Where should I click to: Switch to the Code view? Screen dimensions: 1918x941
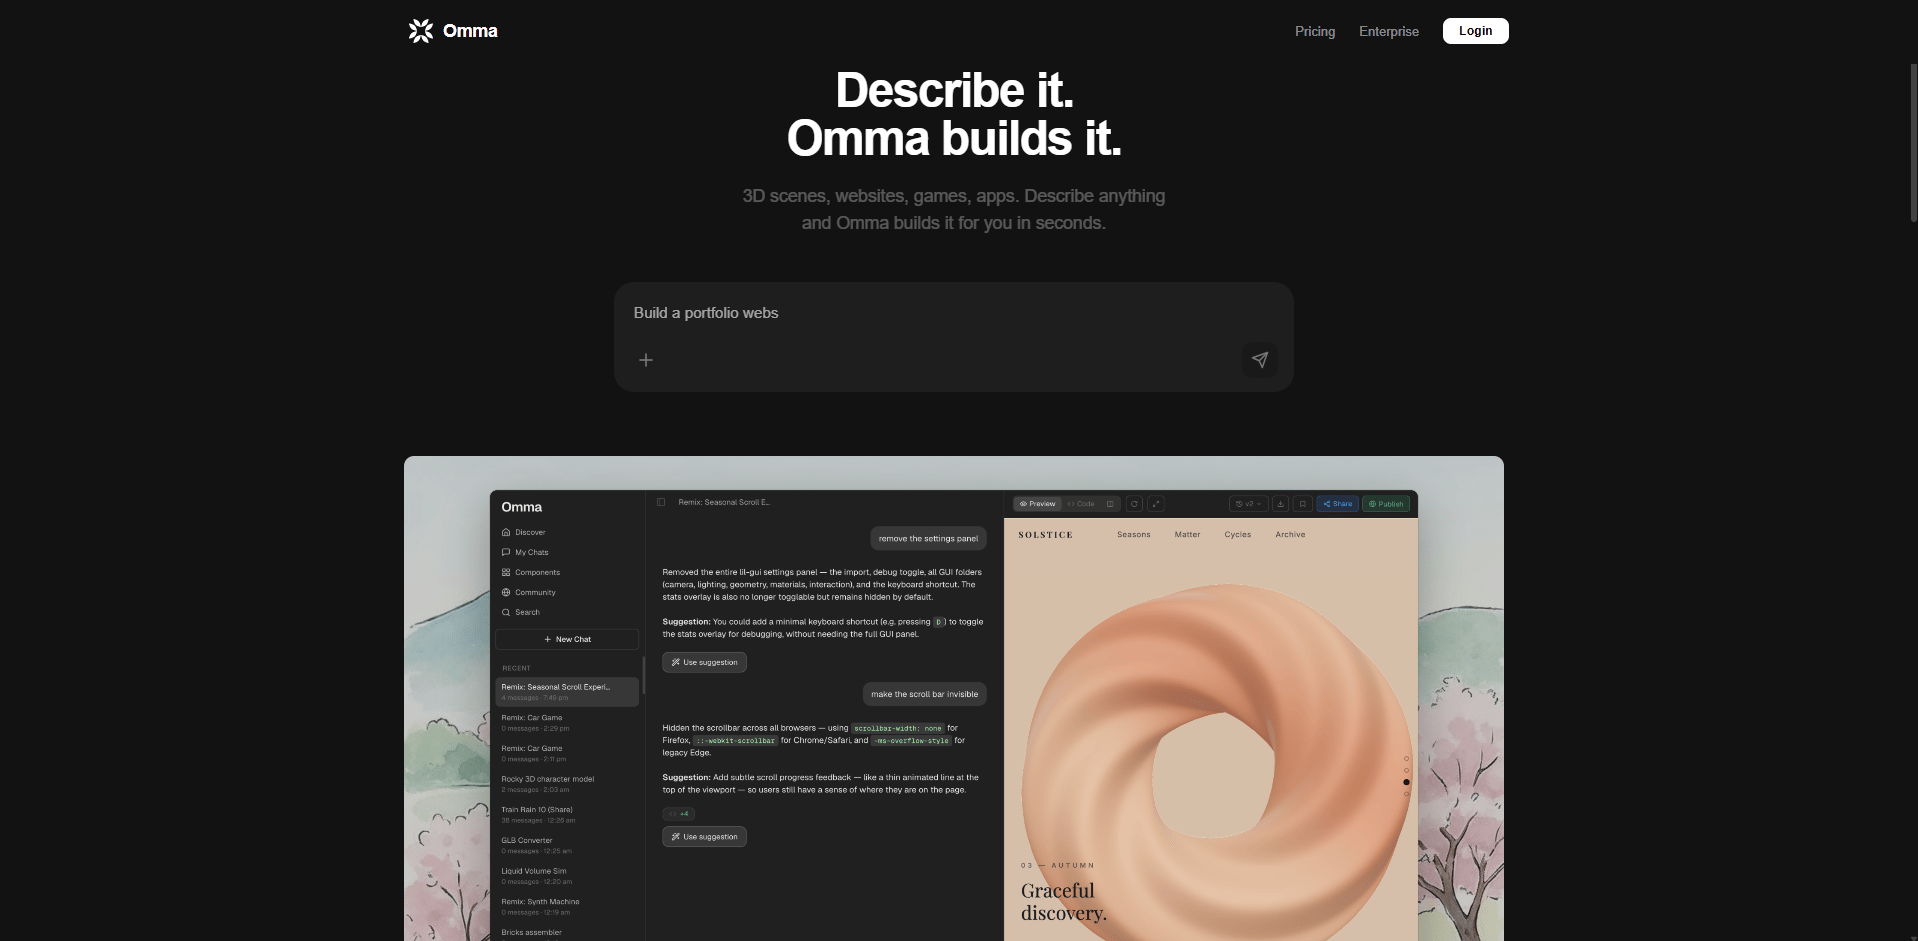[1081, 504]
